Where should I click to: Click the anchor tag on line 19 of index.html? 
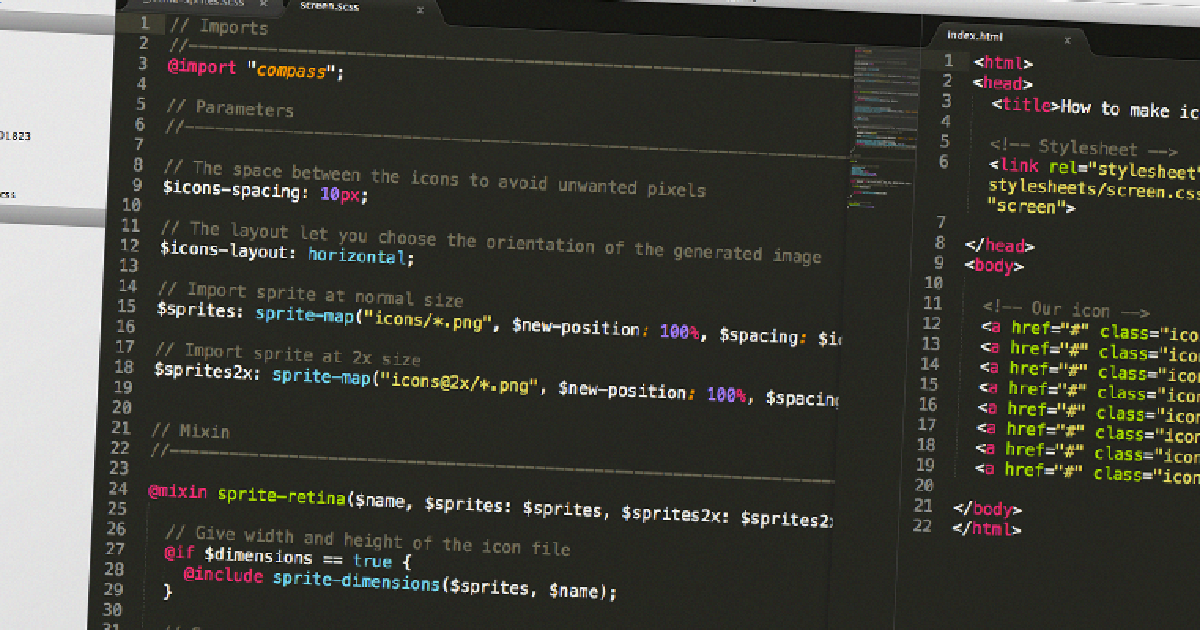[x=1088, y=471]
